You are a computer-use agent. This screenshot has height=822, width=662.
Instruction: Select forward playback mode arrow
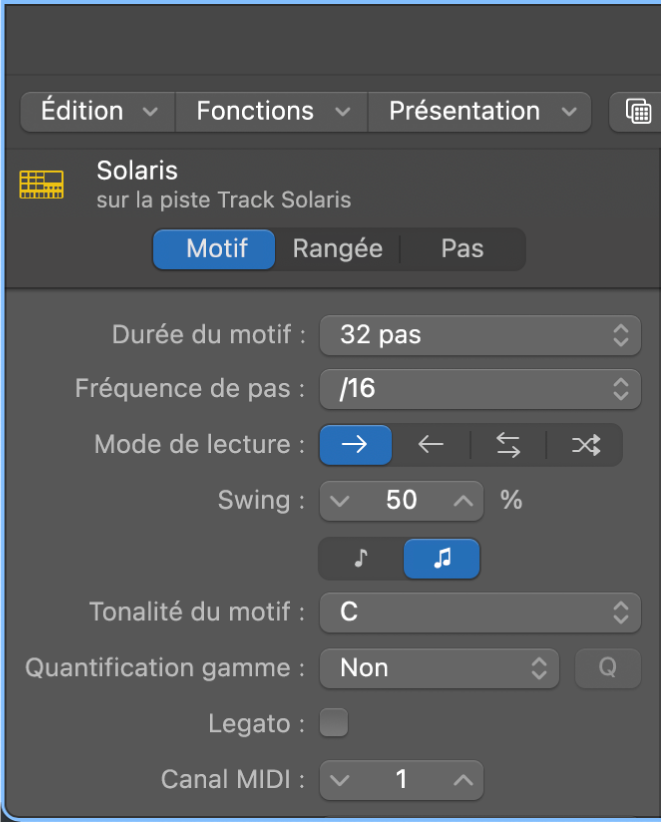pos(355,445)
